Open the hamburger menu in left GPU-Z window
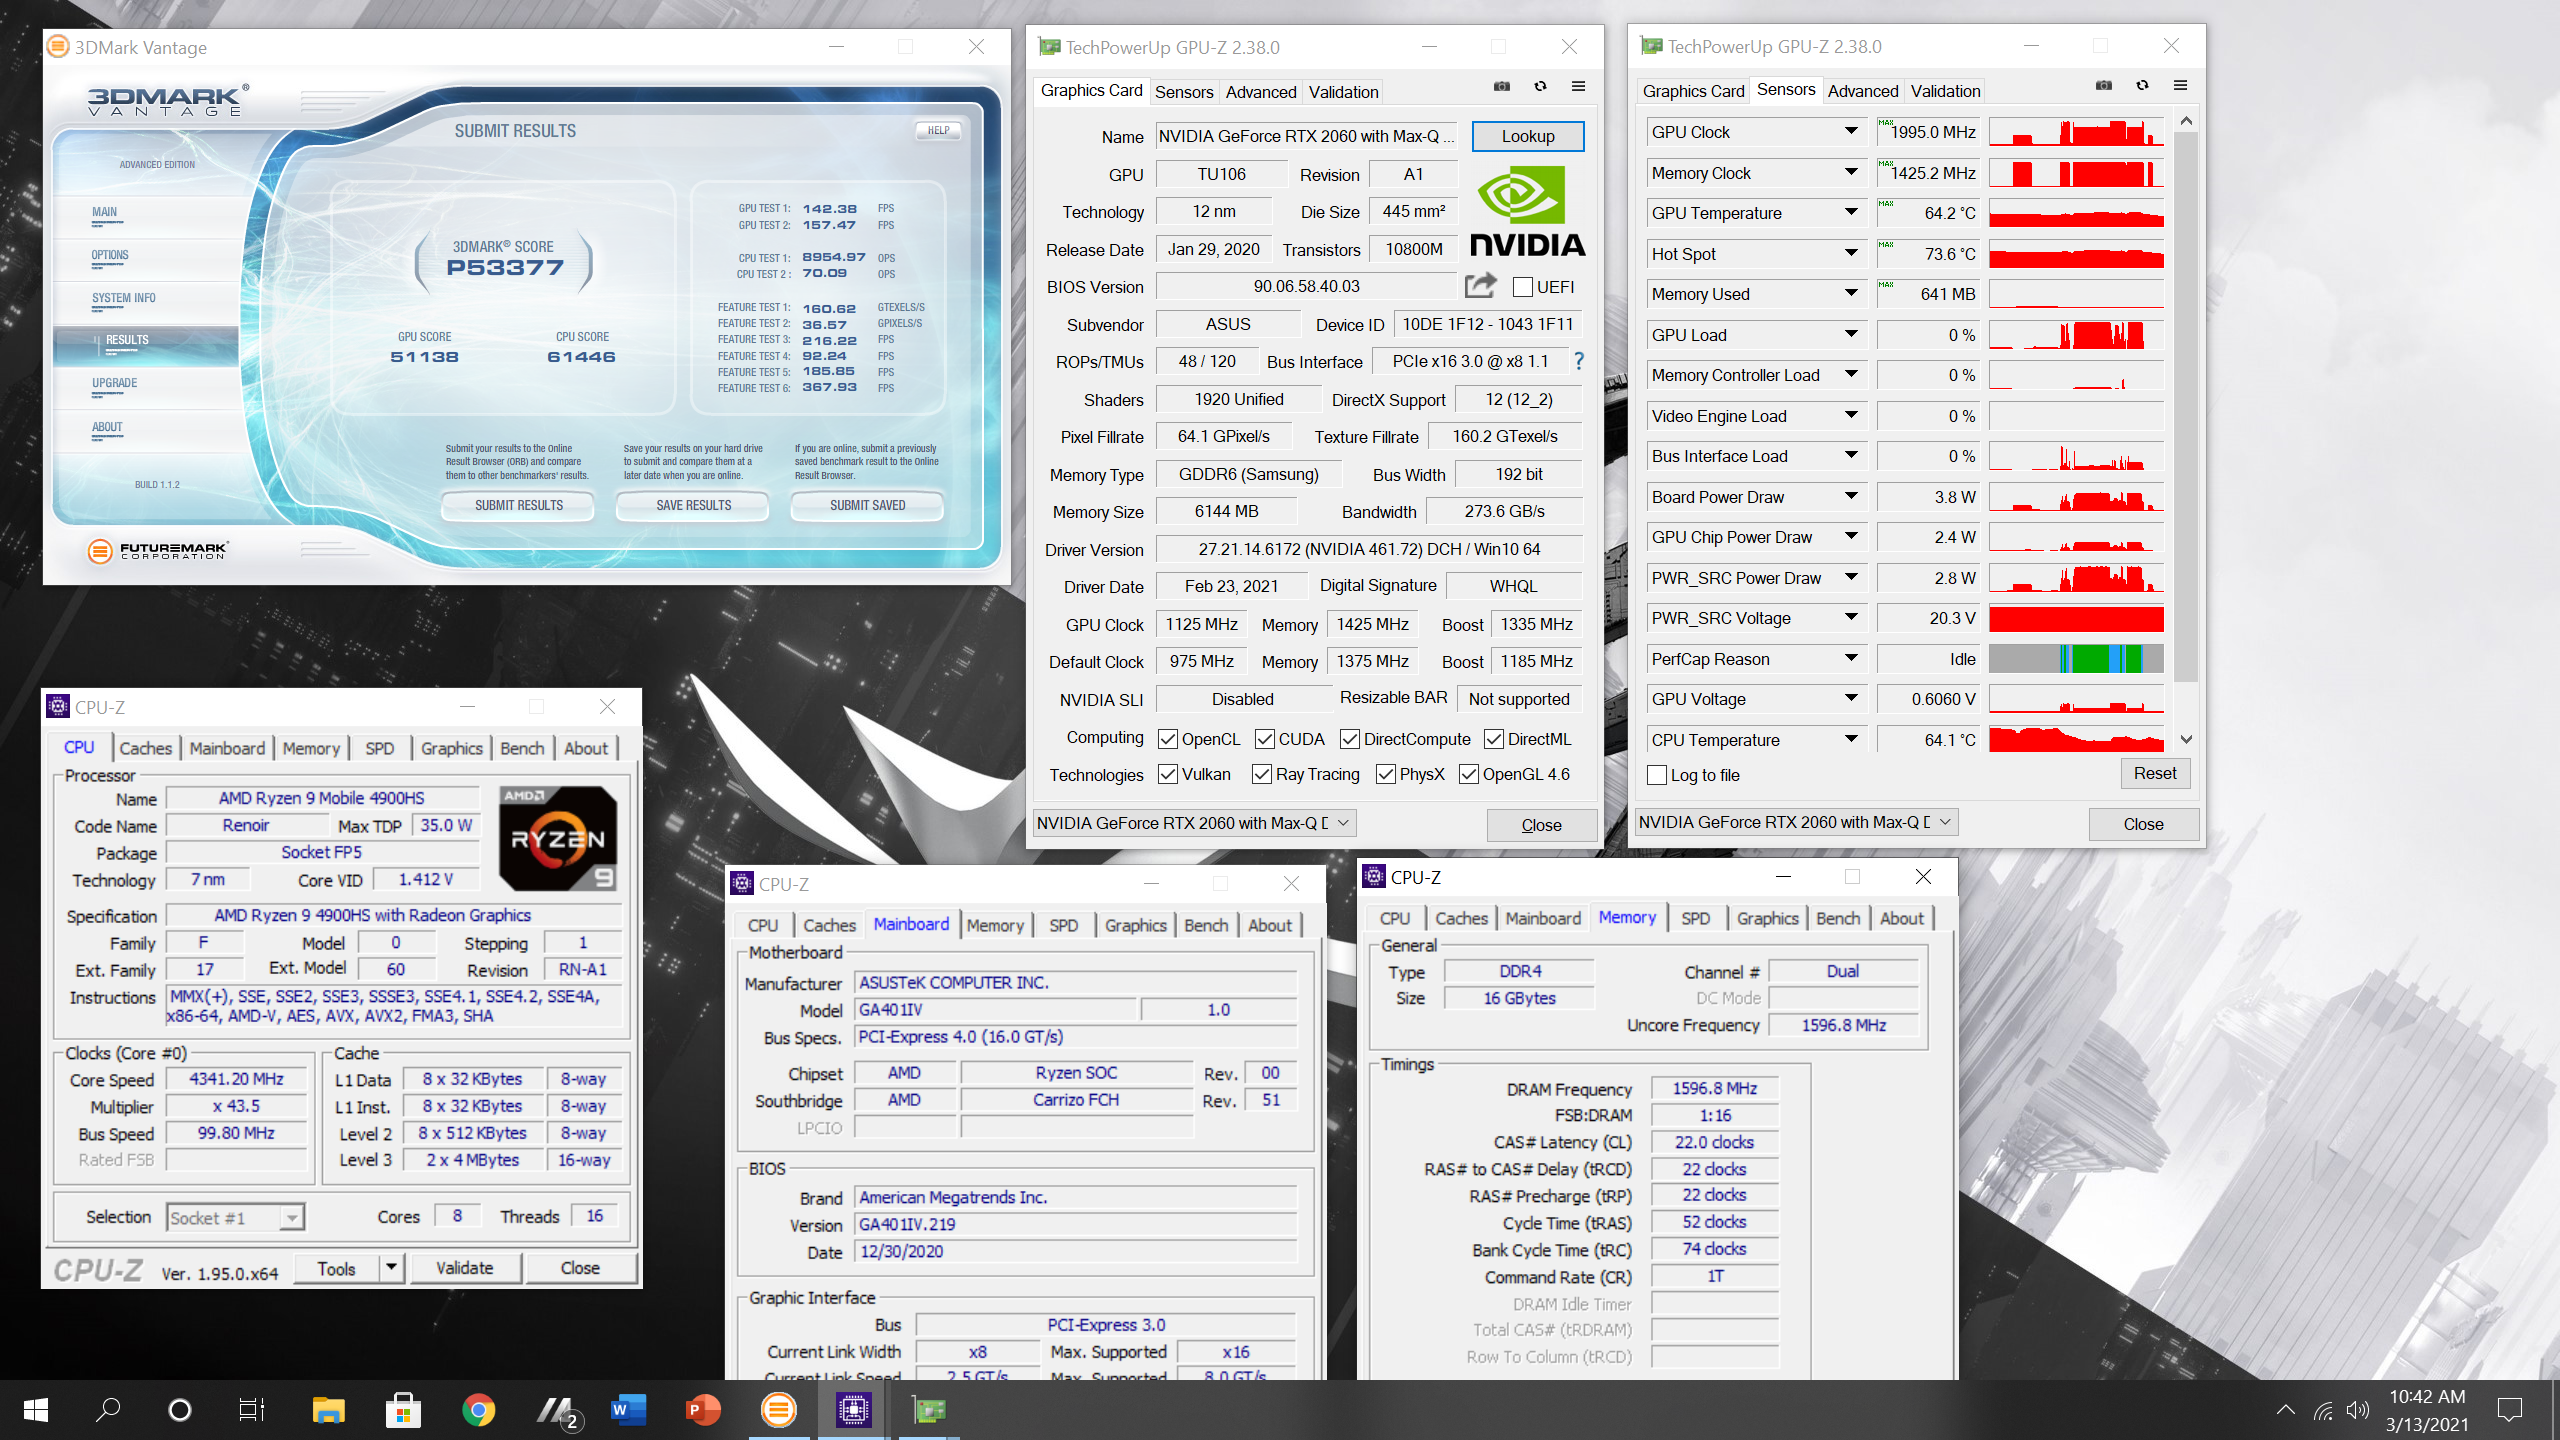Image resolution: width=2560 pixels, height=1440 pixels. [1579, 87]
